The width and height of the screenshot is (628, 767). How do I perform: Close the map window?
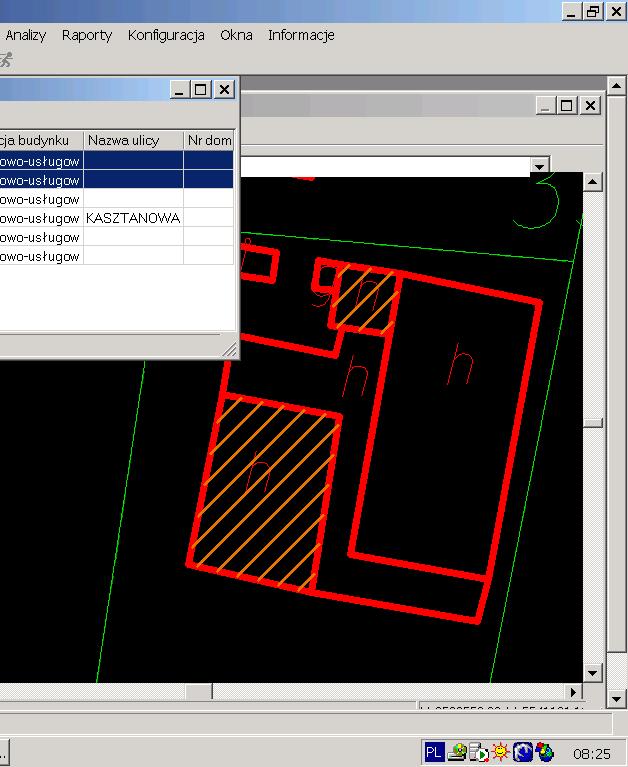[x=590, y=106]
